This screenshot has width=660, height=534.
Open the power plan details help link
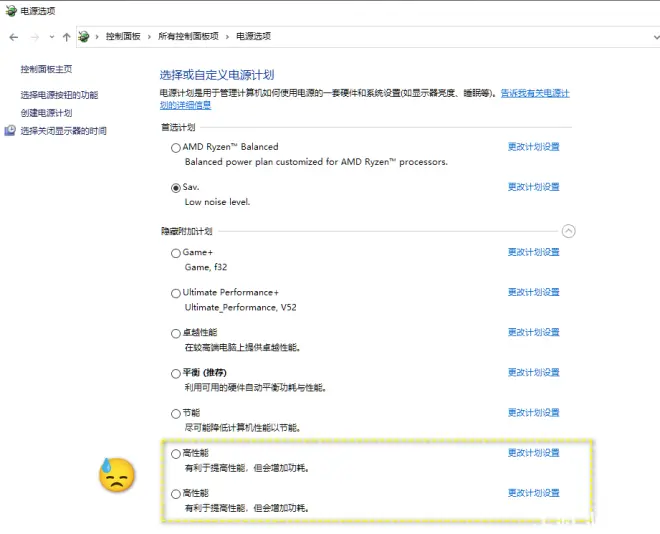[x=535, y=93]
